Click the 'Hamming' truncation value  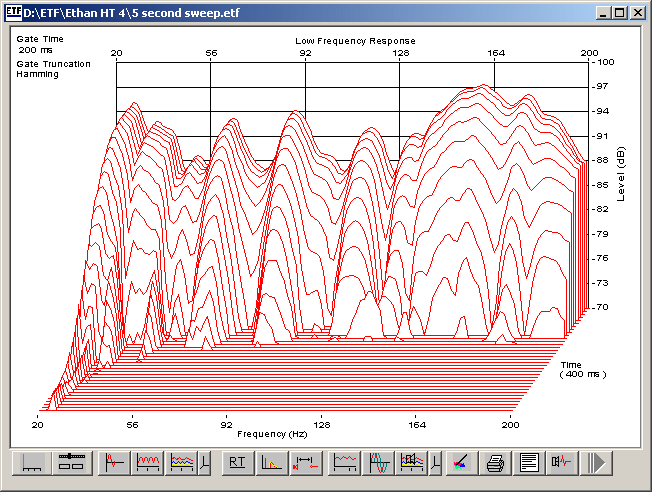(x=37, y=74)
